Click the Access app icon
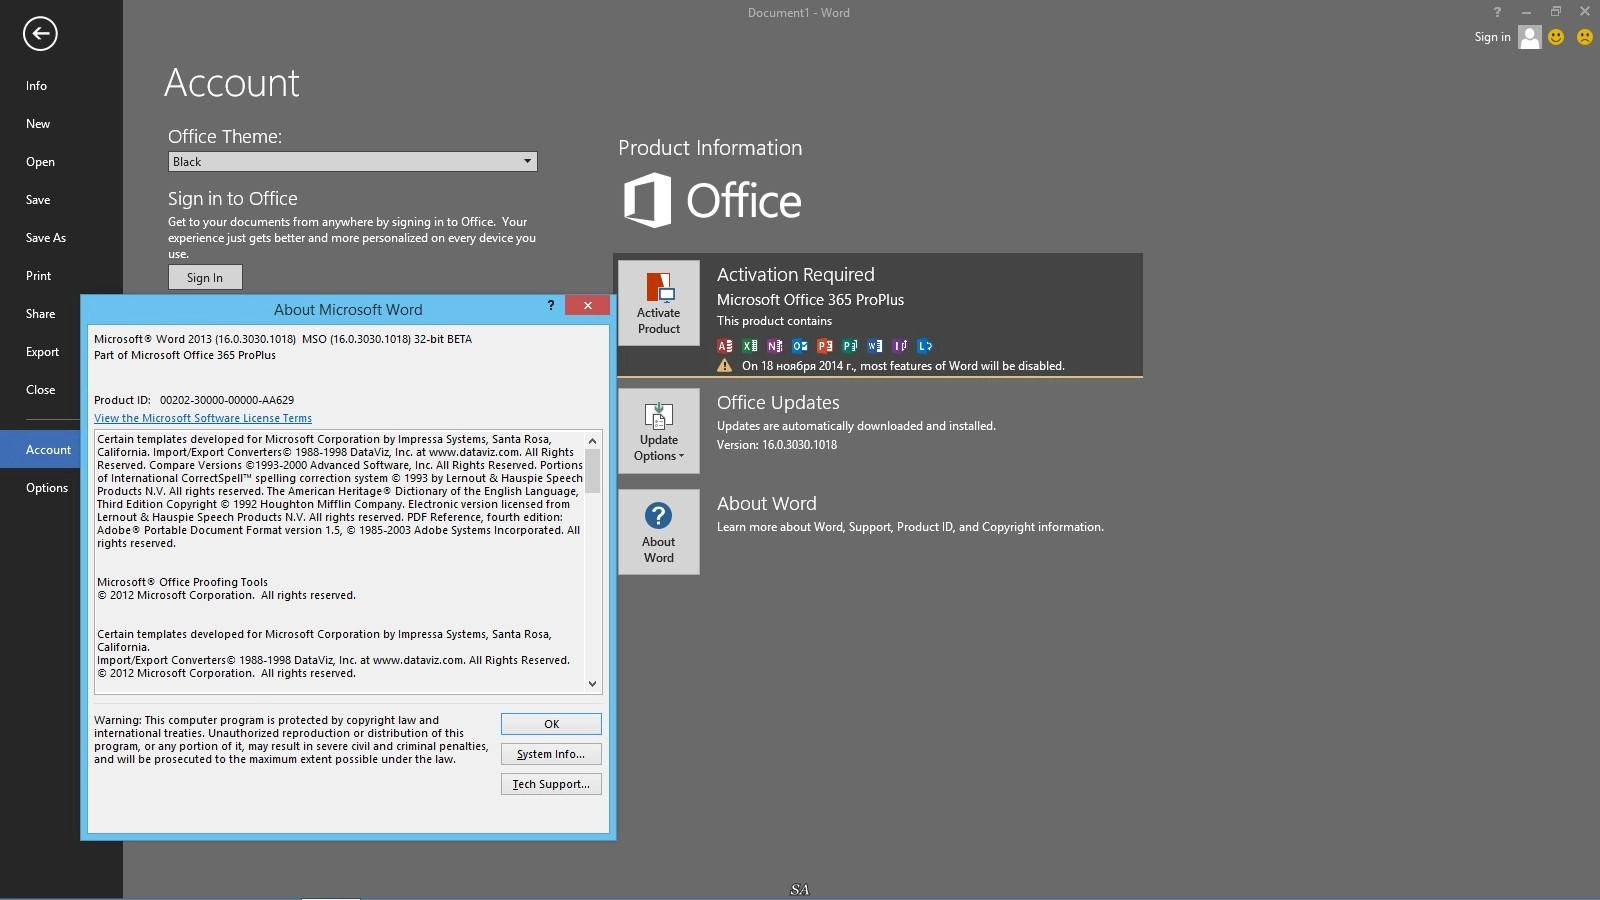 725,346
